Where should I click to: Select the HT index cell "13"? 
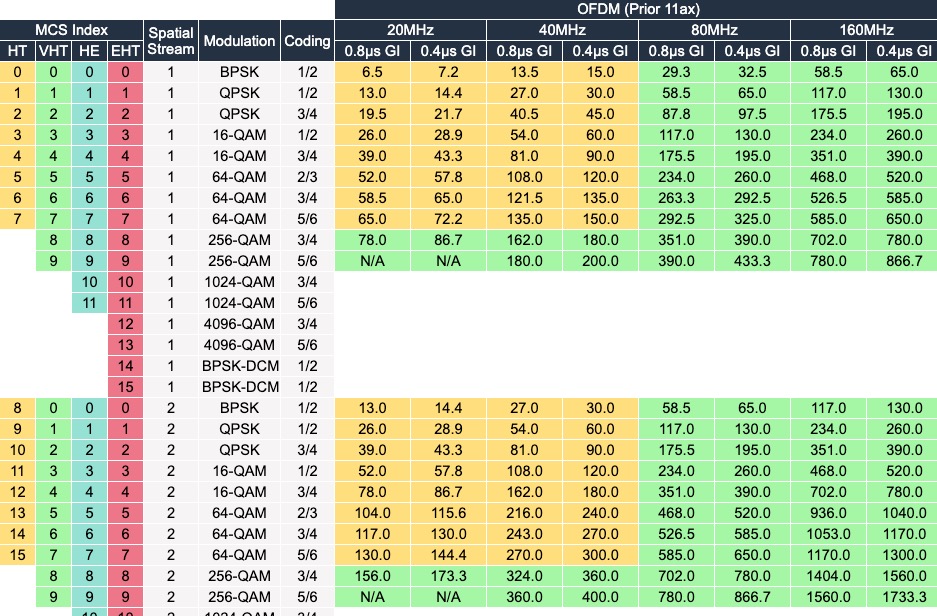tap(17, 513)
